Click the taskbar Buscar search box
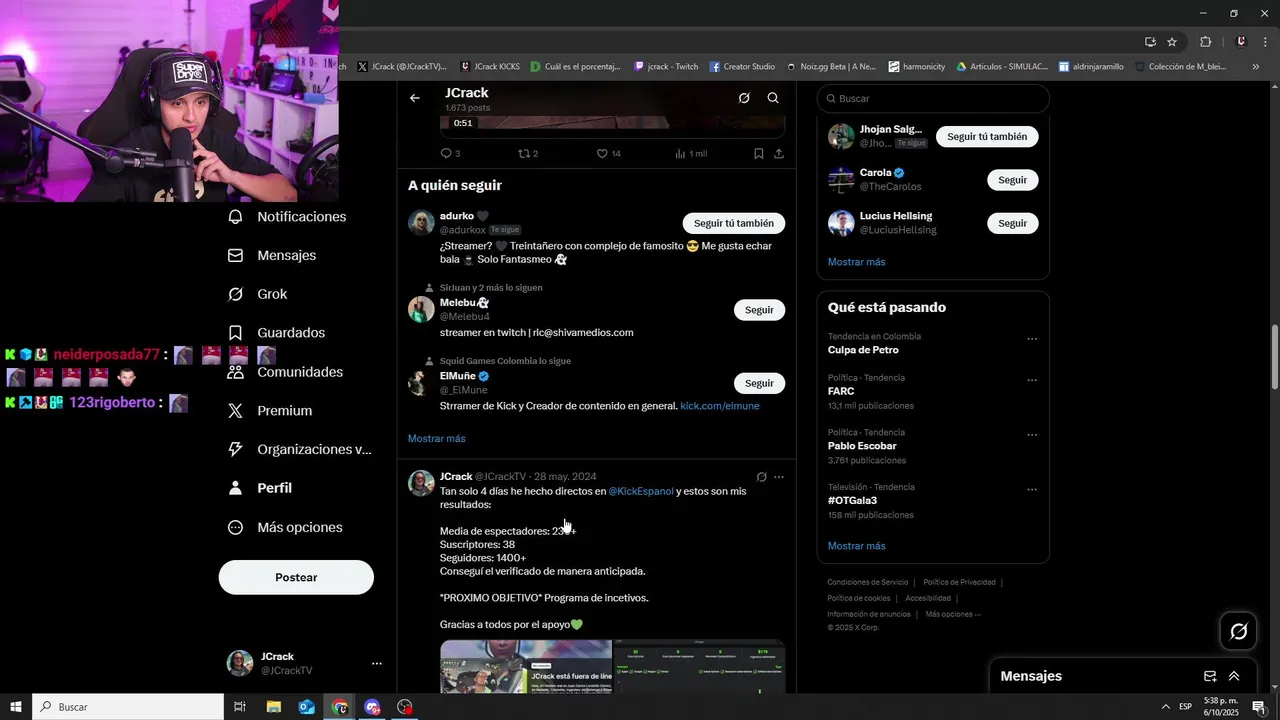 [x=129, y=707]
